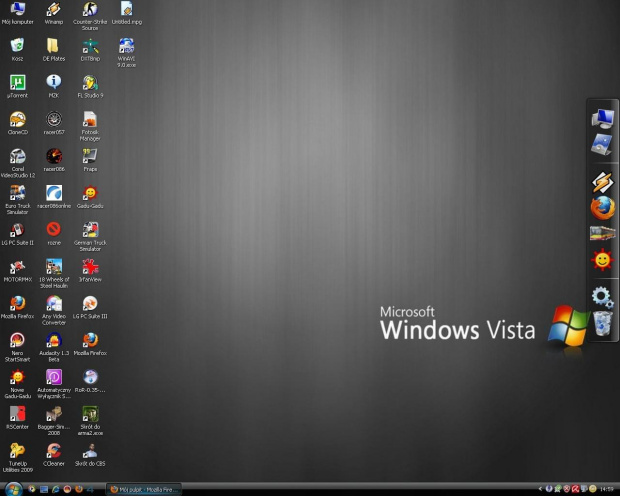This screenshot has height=496, width=620.
Task: Select the racer086 desktop icon
Action: click(x=54, y=160)
